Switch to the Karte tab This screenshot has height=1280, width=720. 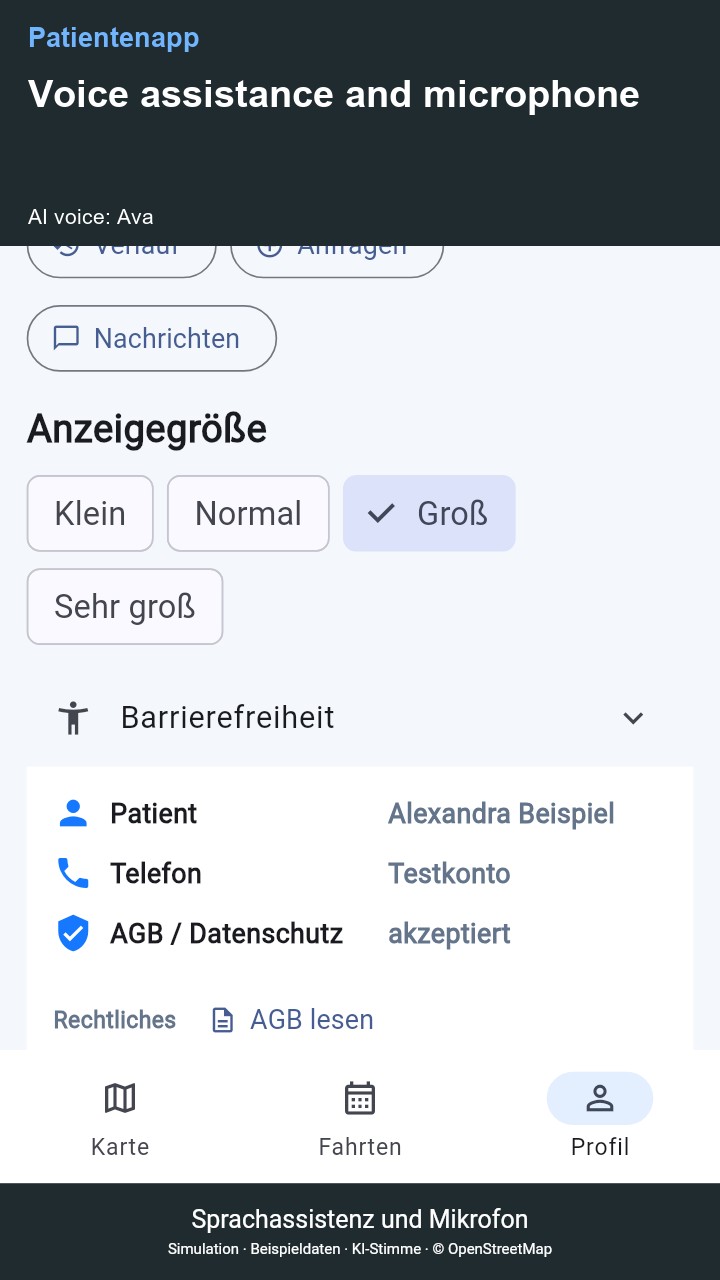[x=120, y=1116]
